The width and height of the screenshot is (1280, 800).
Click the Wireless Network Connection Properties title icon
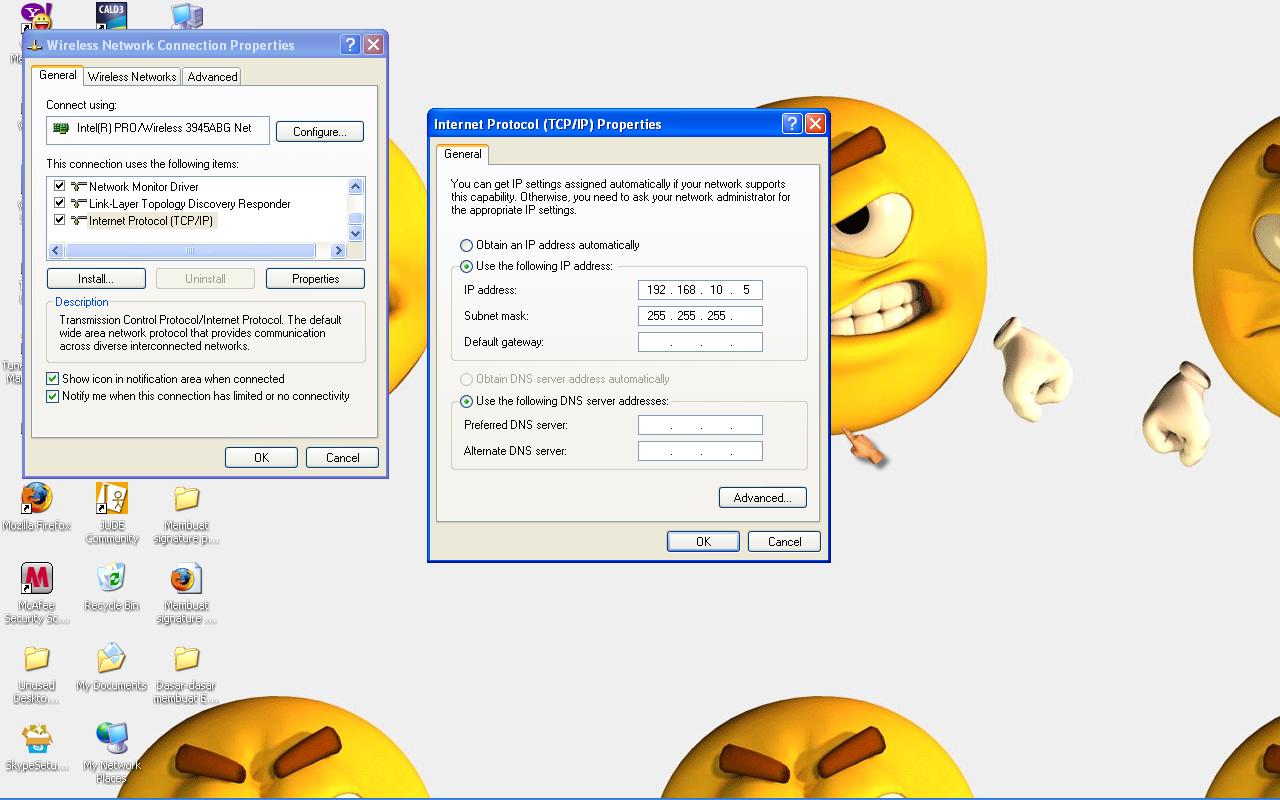(36, 45)
